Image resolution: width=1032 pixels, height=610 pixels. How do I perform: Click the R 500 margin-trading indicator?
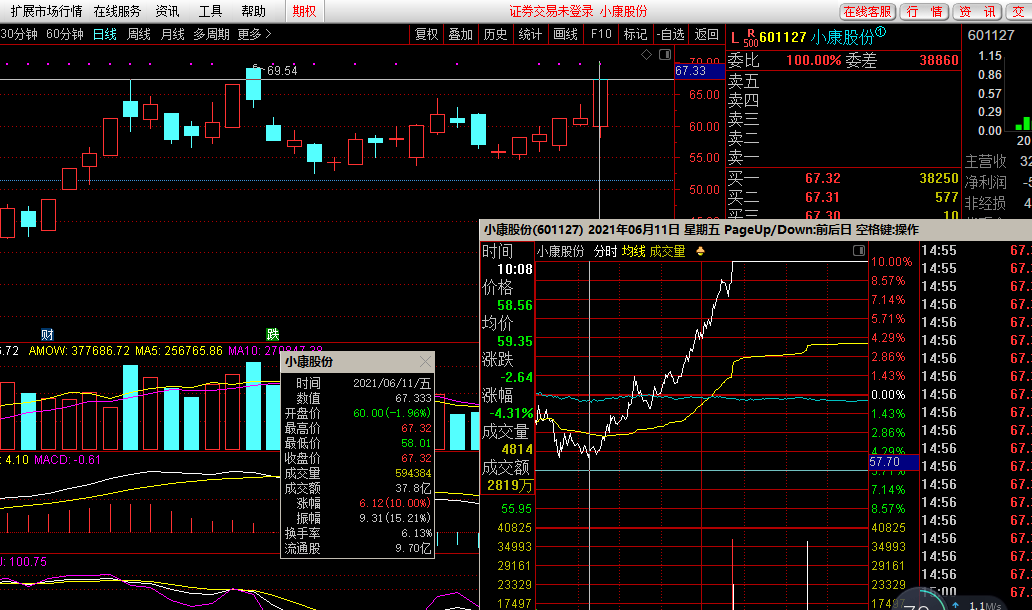tap(751, 38)
